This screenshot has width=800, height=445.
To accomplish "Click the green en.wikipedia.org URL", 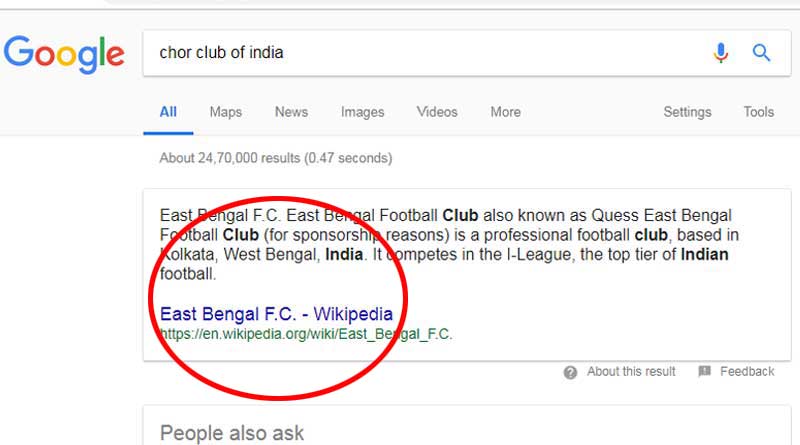I will 306,334.
